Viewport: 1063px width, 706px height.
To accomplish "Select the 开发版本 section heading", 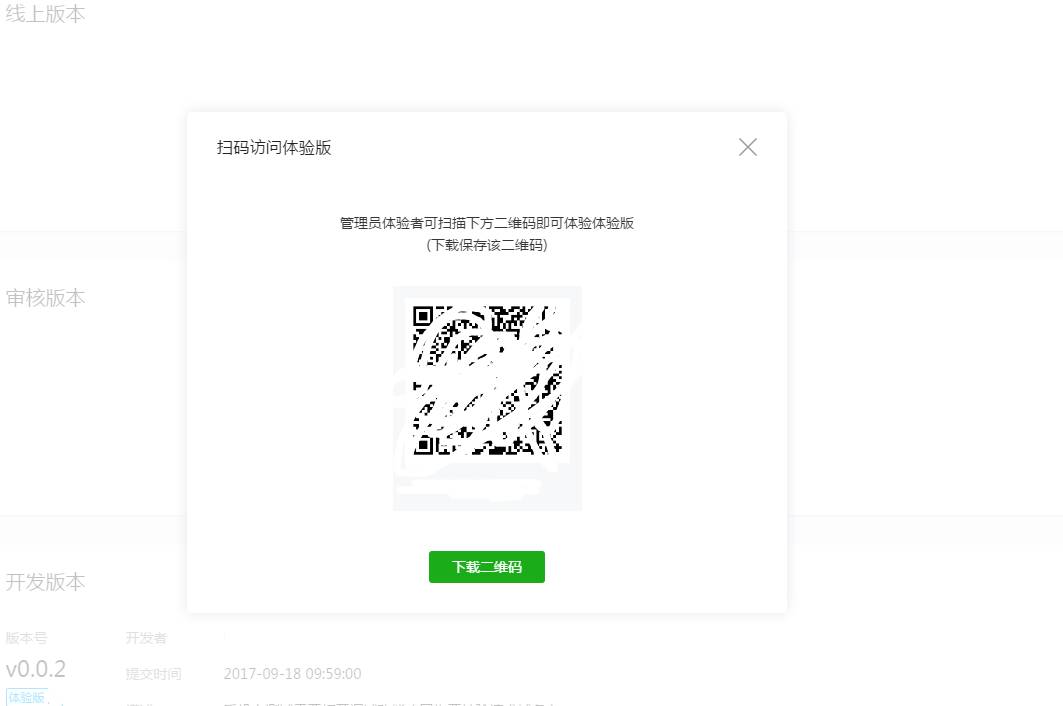I will click(45, 582).
